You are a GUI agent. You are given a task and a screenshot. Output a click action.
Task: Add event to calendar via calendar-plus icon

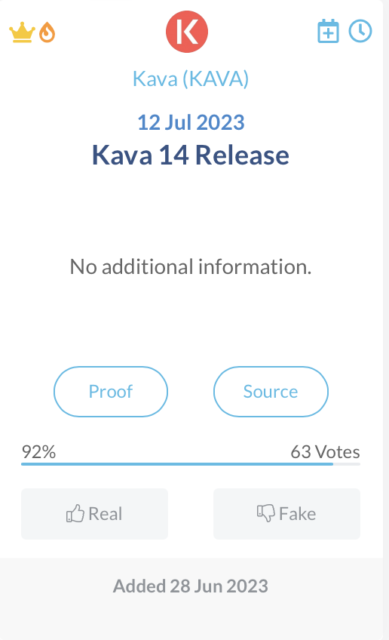(x=328, y=31)
